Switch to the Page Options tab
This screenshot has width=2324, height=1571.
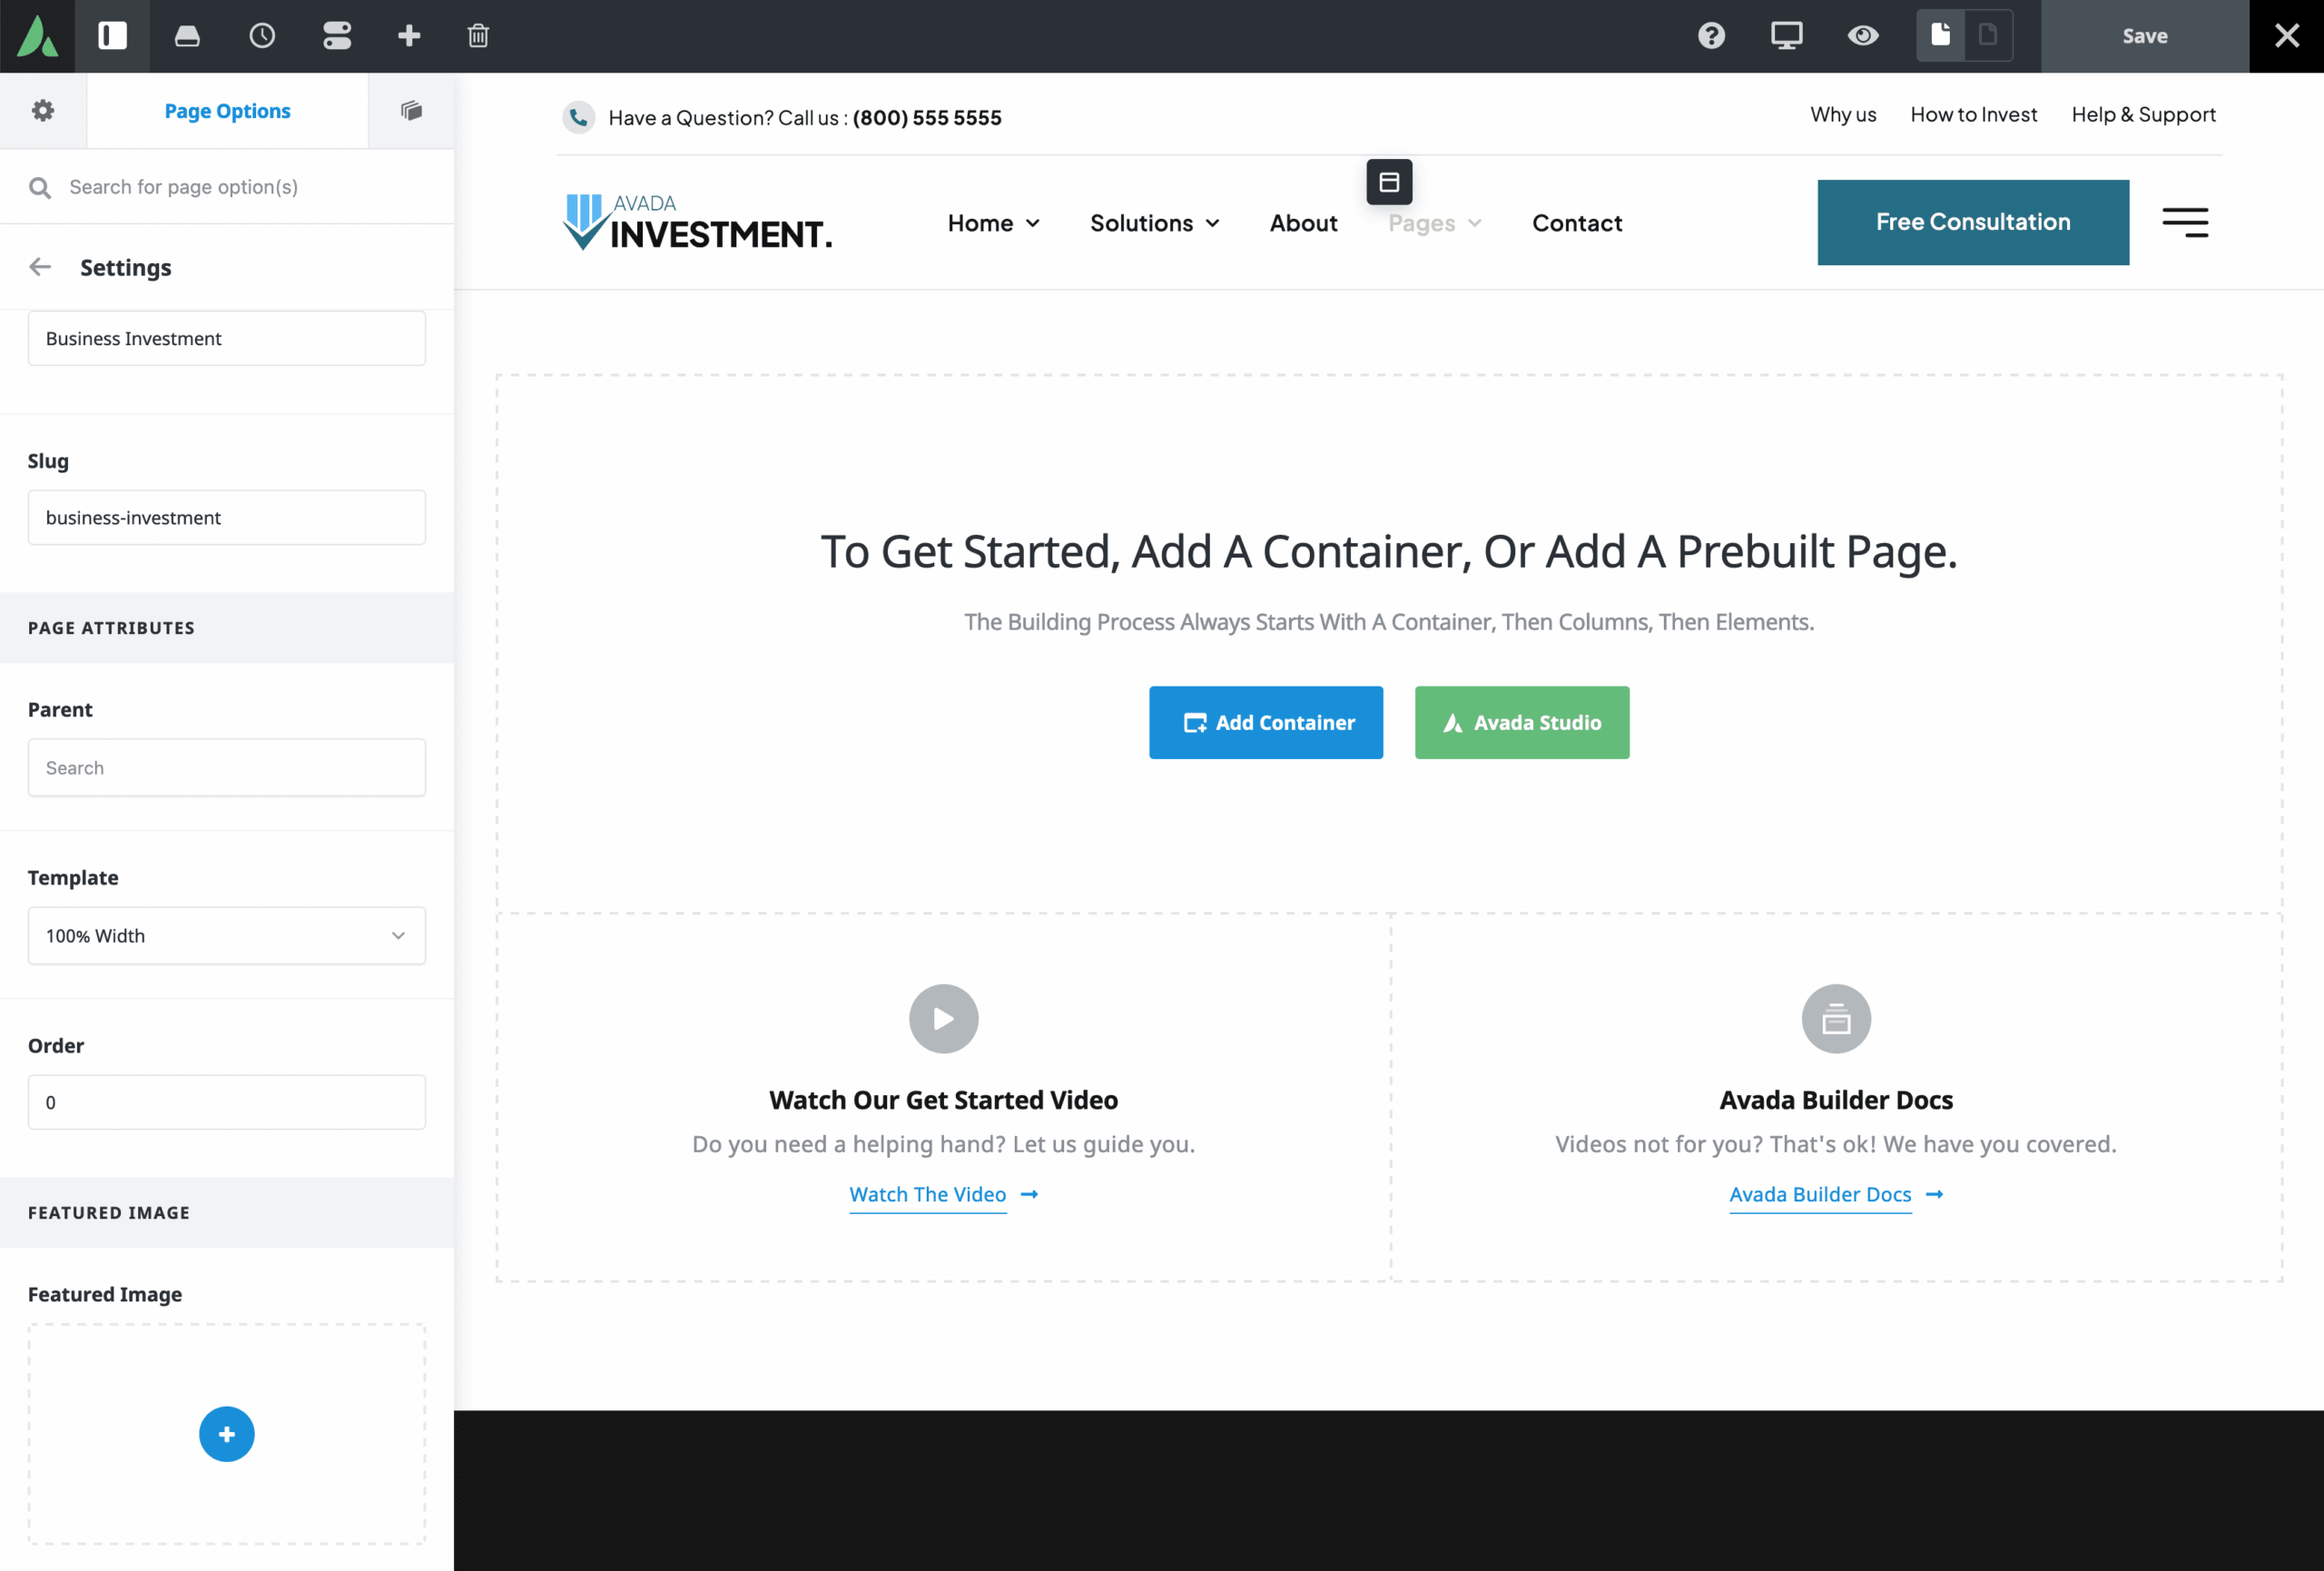coord(227,110)
